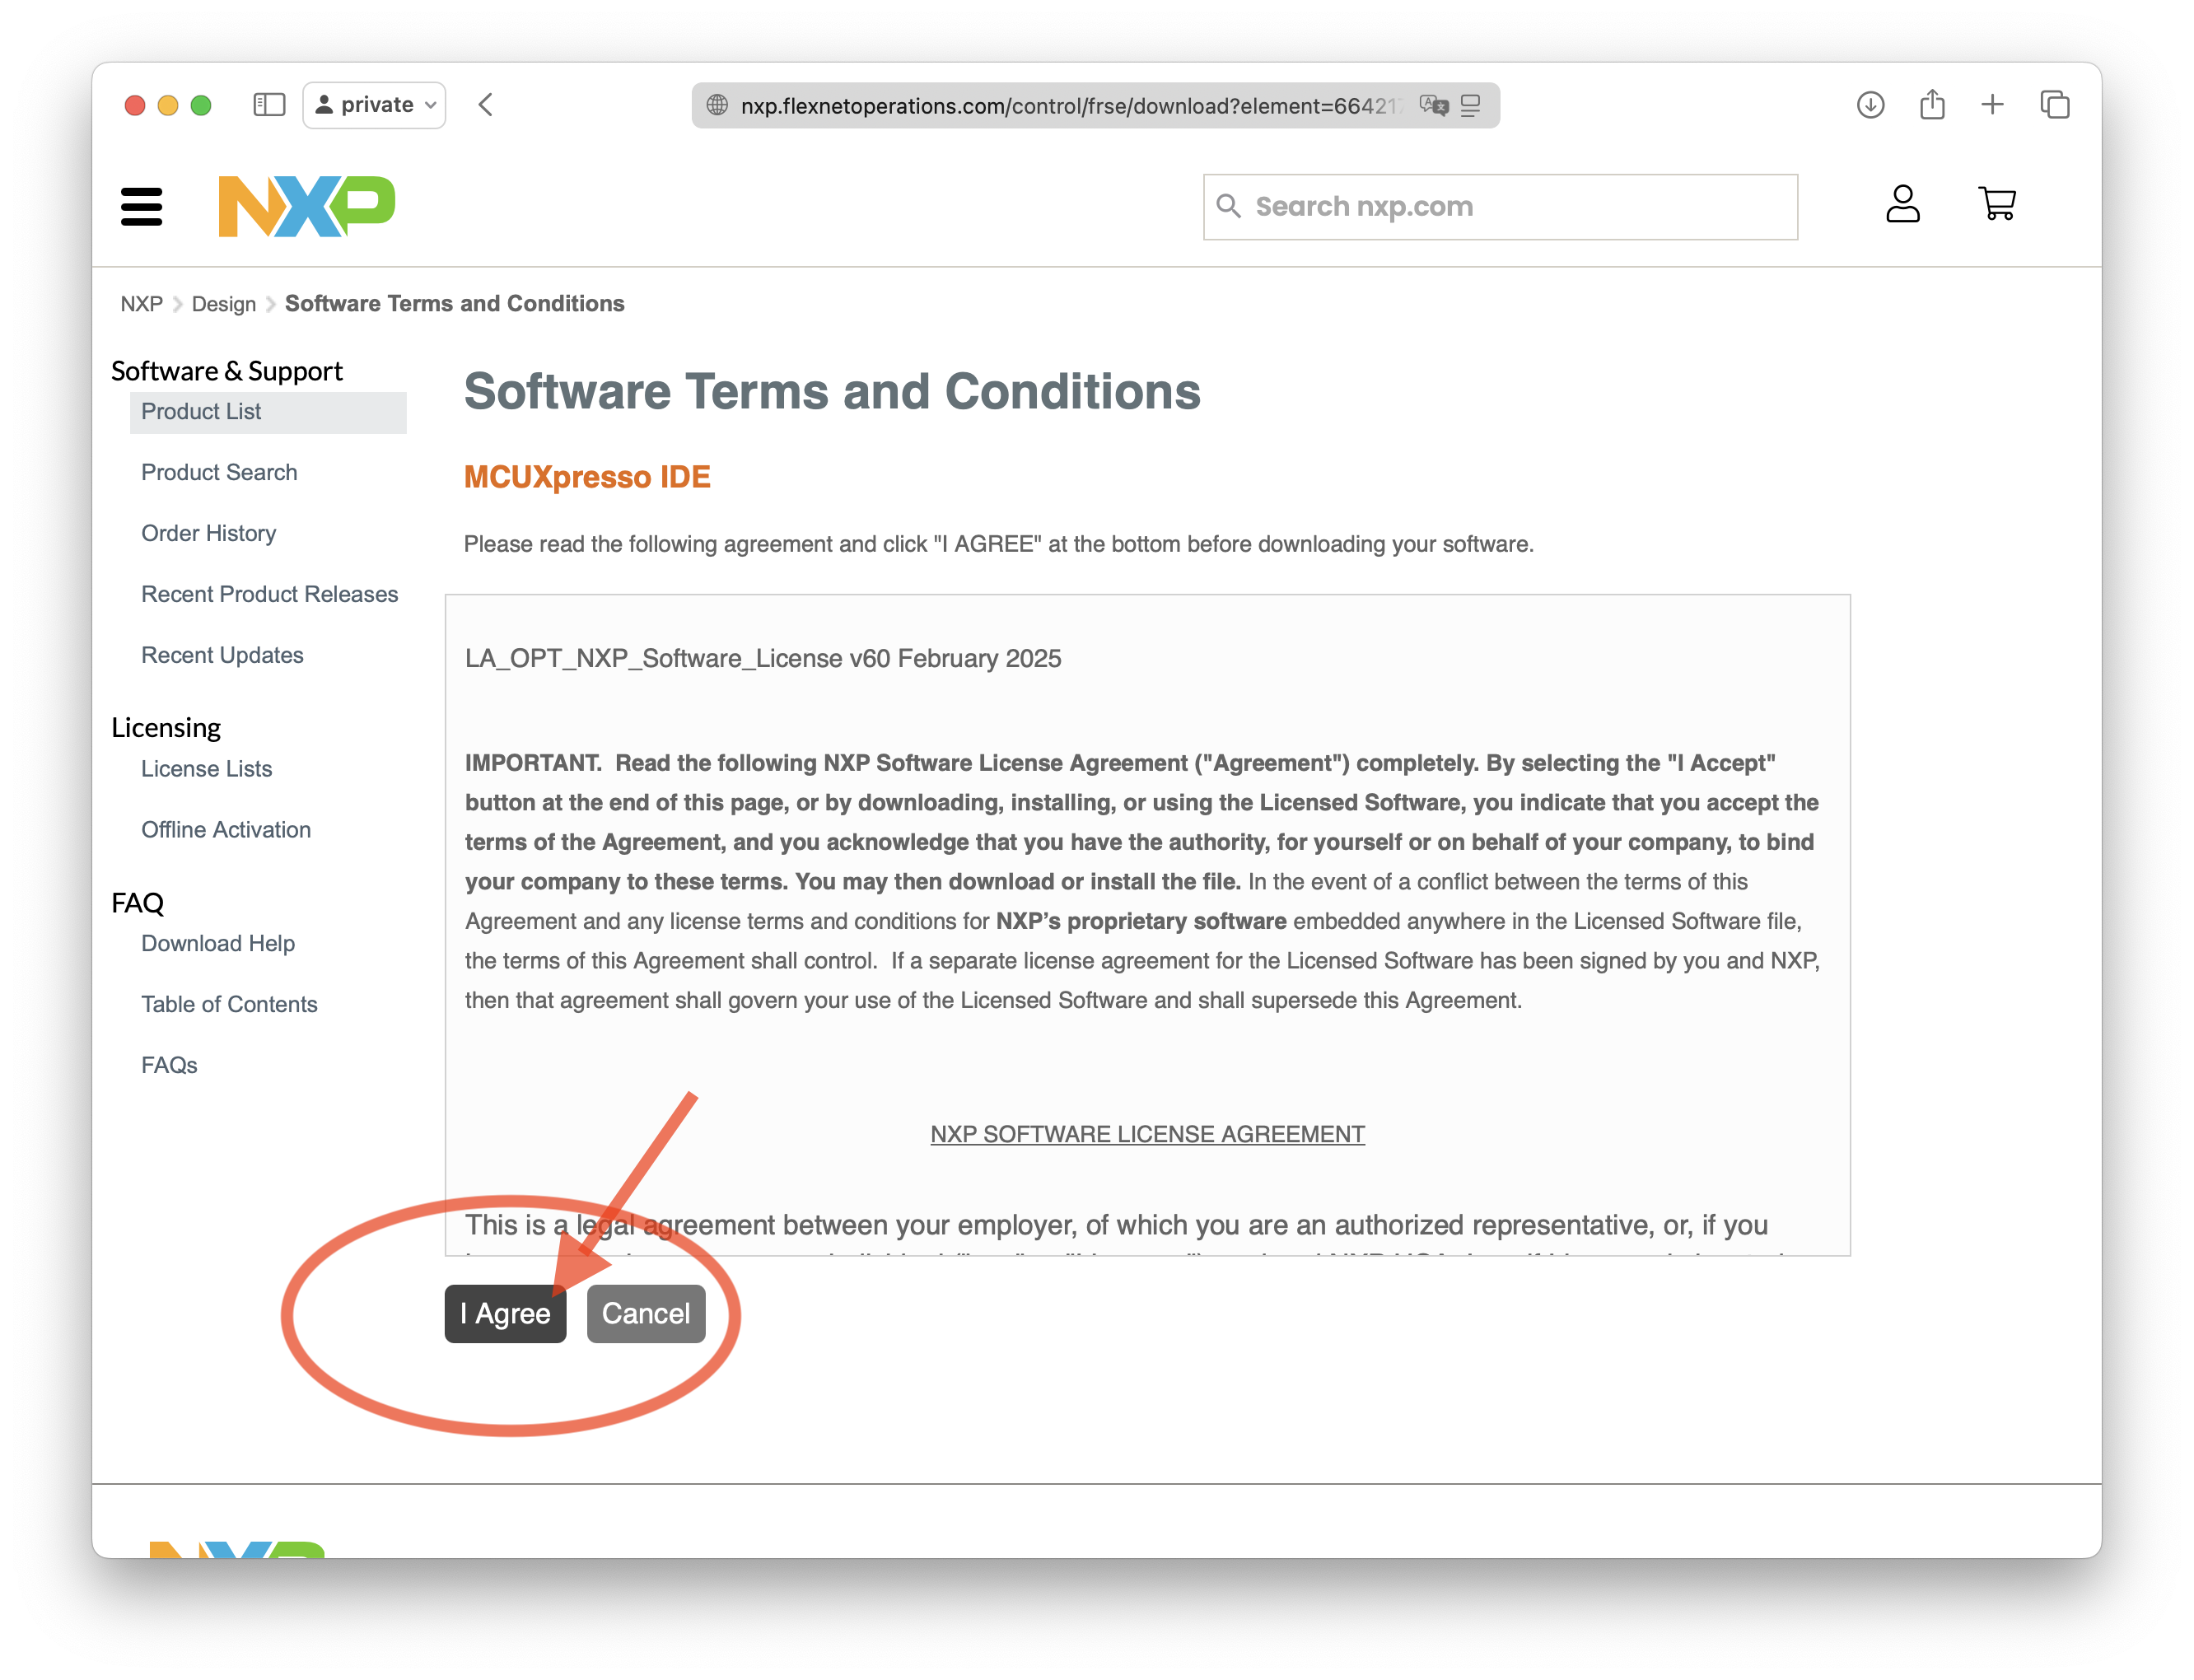Image resolution: width=2194 pixels, height=1680 pixels.
Task: Click the Design breadcrumb link
Action: click(223, 303)
